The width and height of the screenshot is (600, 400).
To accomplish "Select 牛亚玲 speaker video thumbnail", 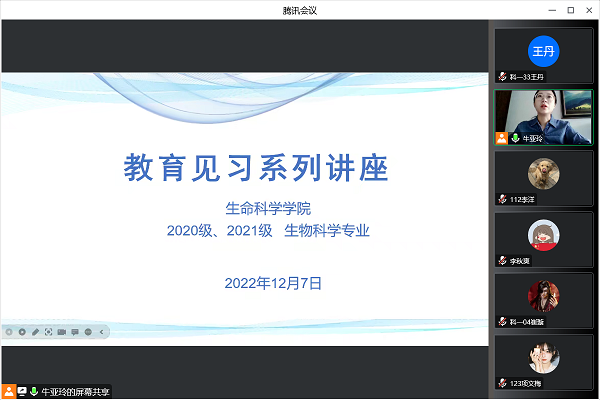I will click(543, 117).
